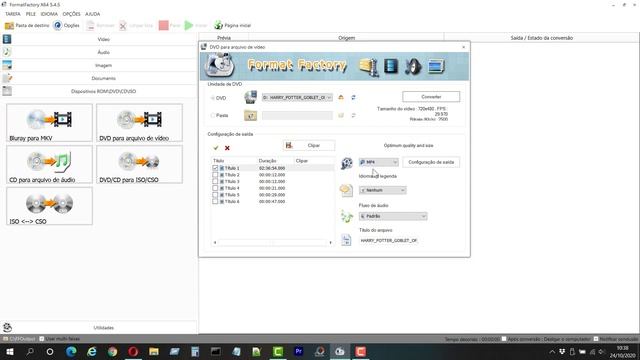Open the TAREFA menu
The height and width of the screenshot is (360, 640).
tap(13, 14)
